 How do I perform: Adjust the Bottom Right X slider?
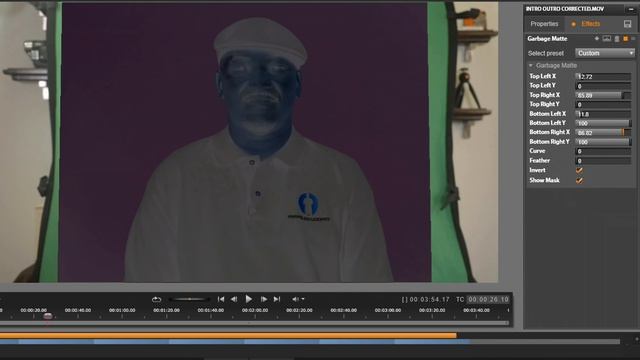[x=603, y=132]
